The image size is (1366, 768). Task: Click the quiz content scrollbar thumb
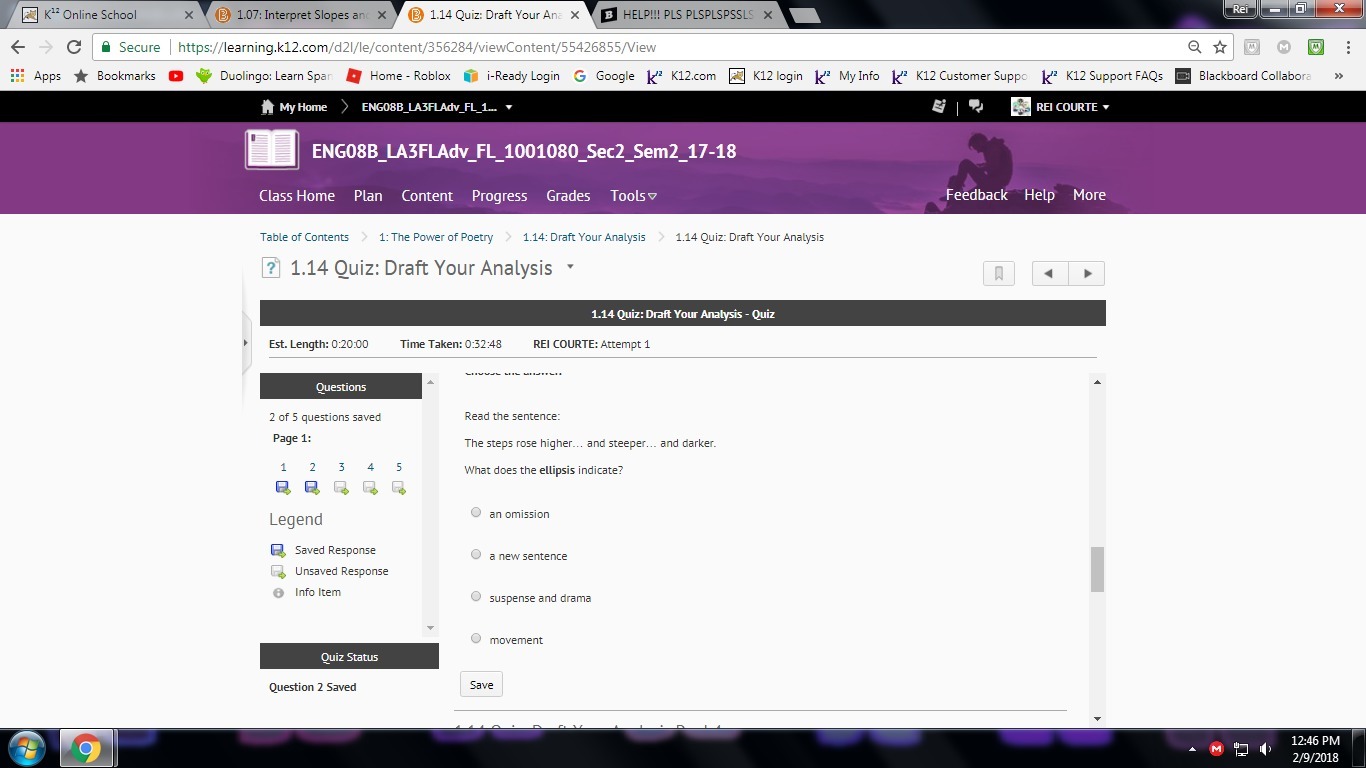(x=1097, y=569)
